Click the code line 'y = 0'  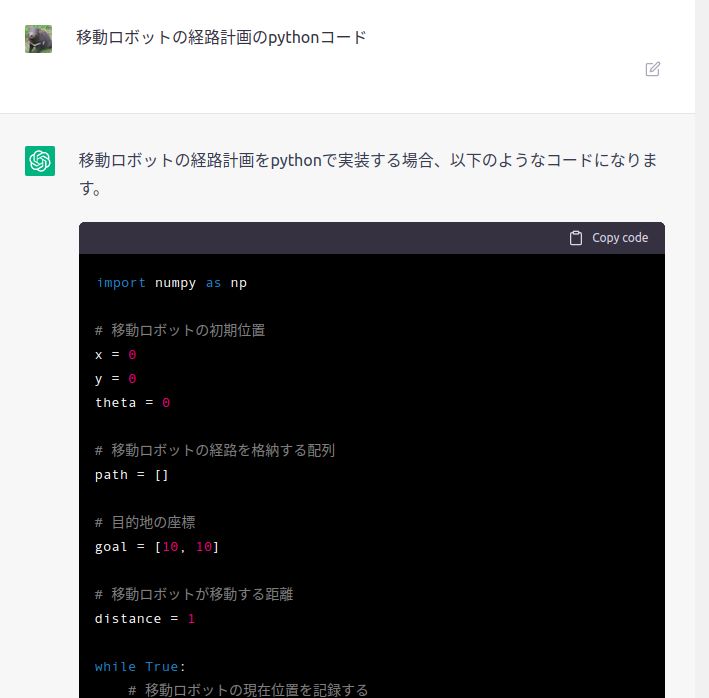(116, 379)
